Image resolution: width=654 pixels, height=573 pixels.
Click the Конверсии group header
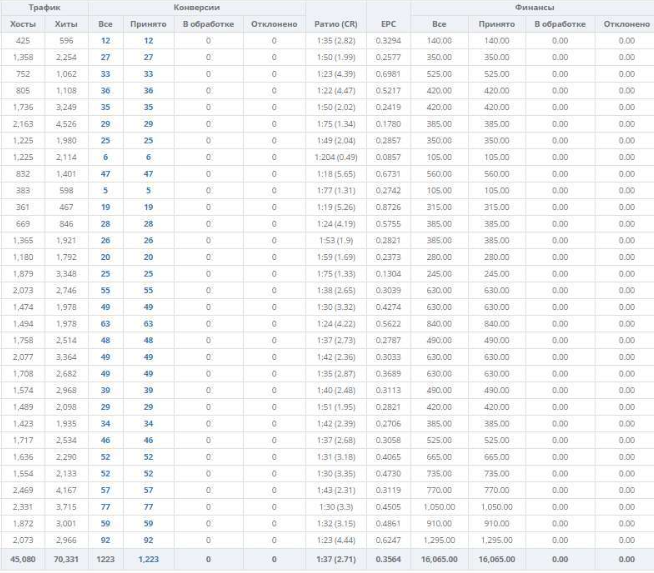(196, 8)
